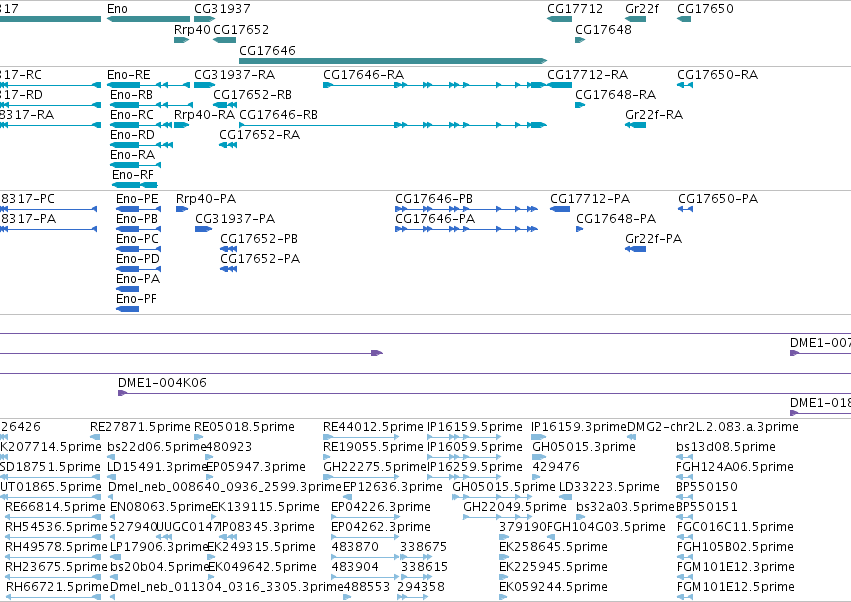This screenshot has height=602, width=851.
Task: Click the bs32a03.5prime EST label
Action: click(x=625, y=508)
